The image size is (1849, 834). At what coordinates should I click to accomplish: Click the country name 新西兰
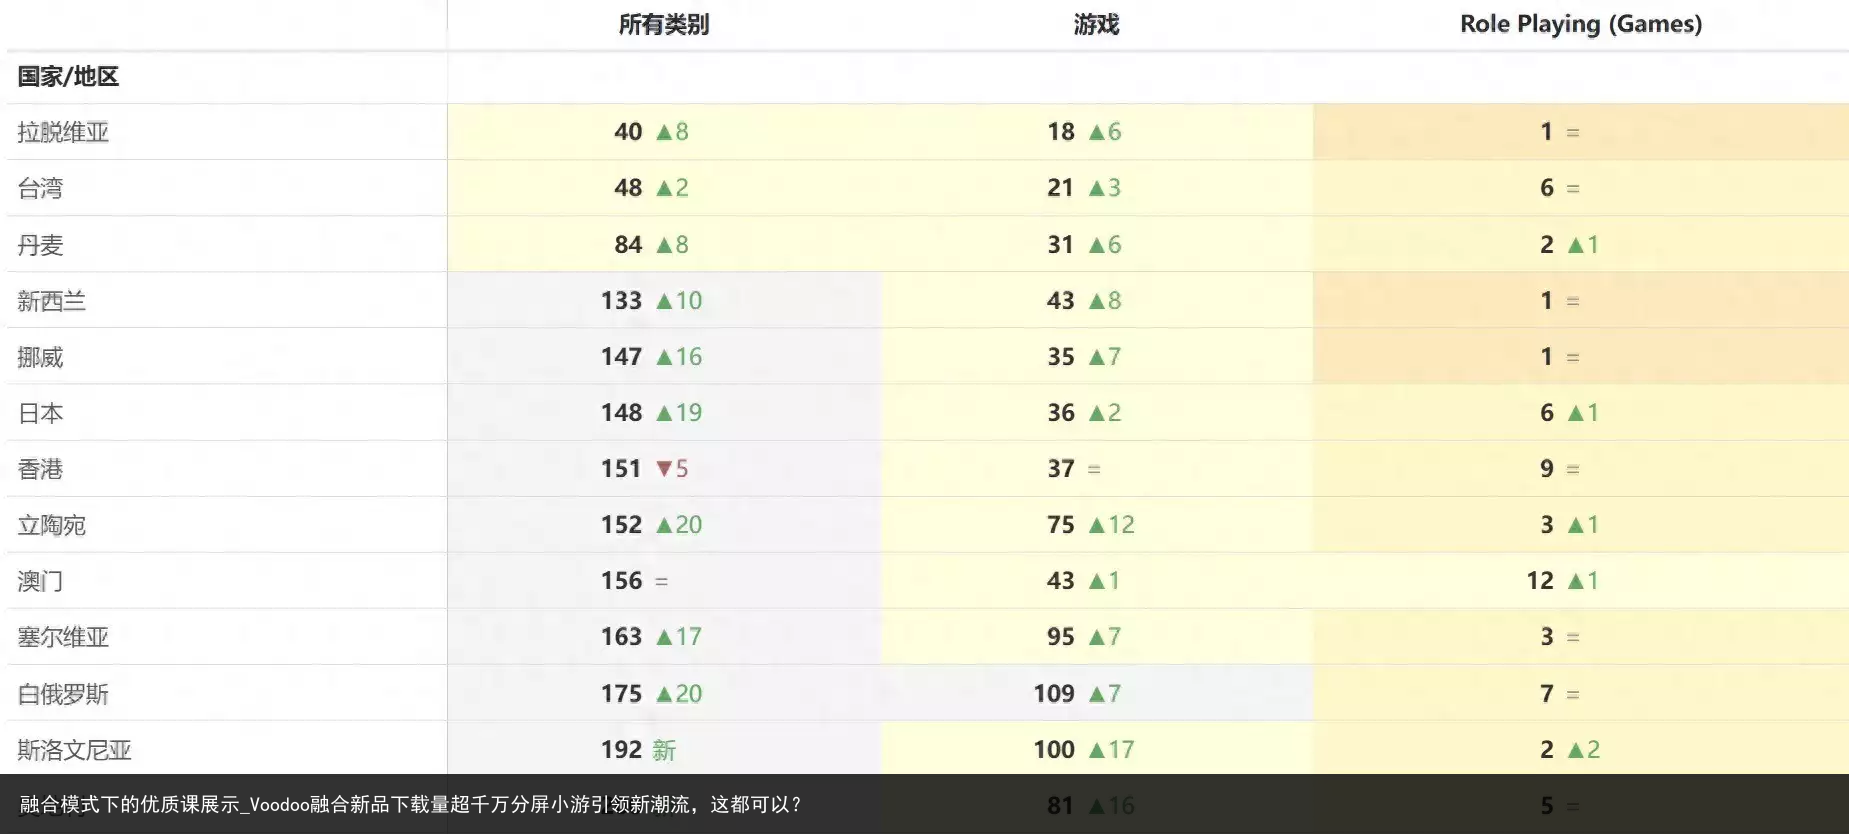pyautogui.click(x=52, y=301)
